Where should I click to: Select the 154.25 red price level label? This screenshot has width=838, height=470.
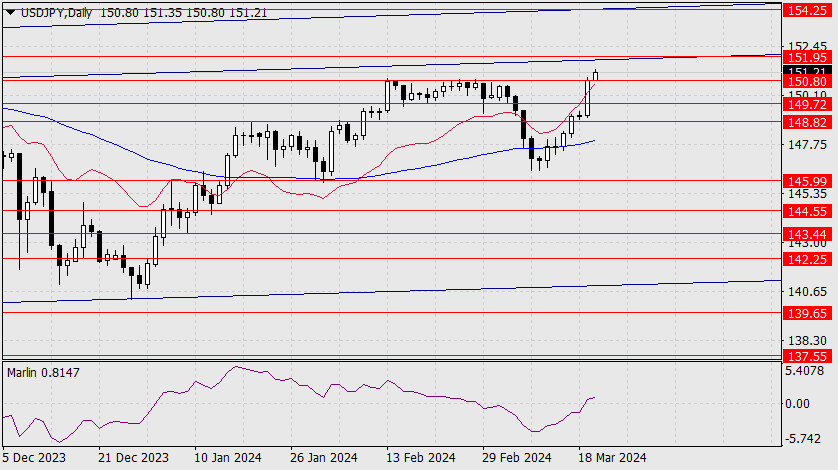pyautogui.click(x=807, y=10)
